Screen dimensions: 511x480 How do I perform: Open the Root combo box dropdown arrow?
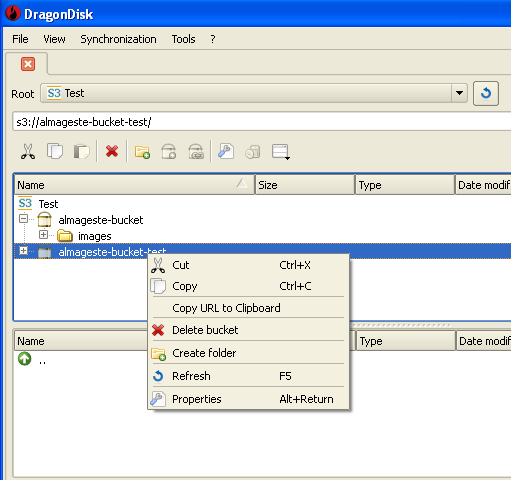(459, 93)
